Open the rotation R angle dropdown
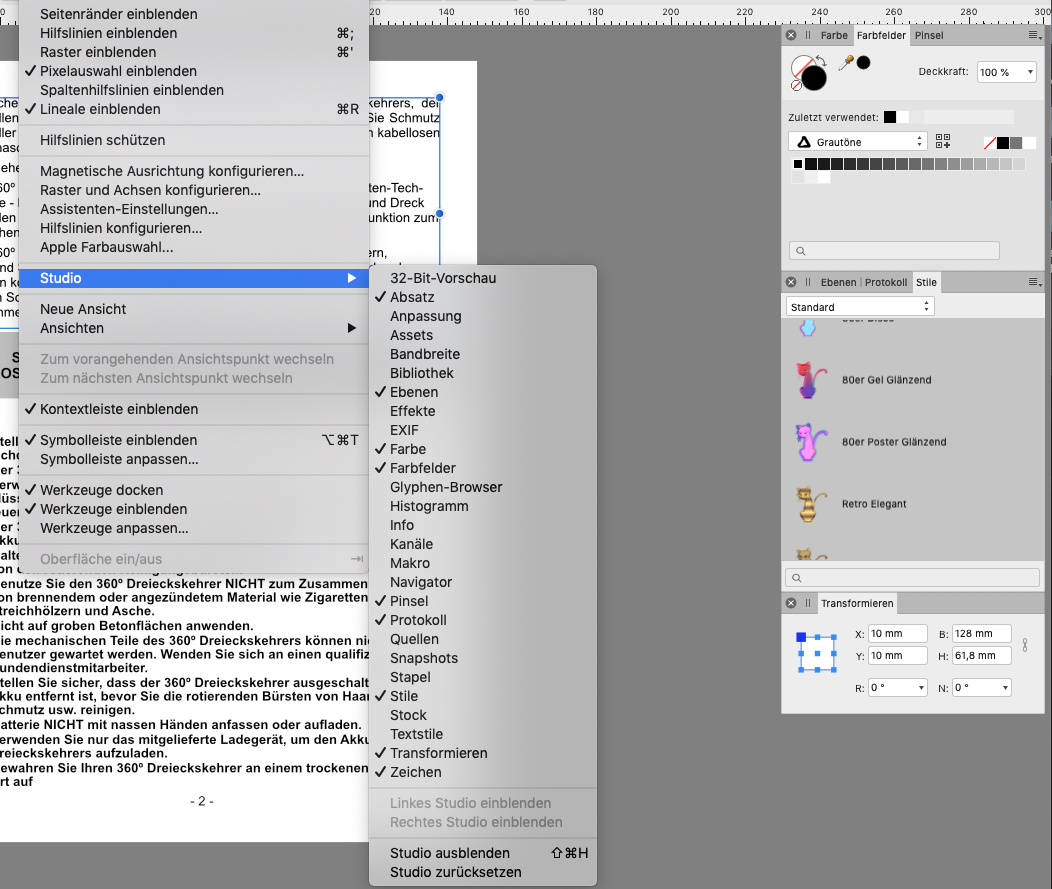Viewport: 1052px width, 889px height. pos(921,688)
